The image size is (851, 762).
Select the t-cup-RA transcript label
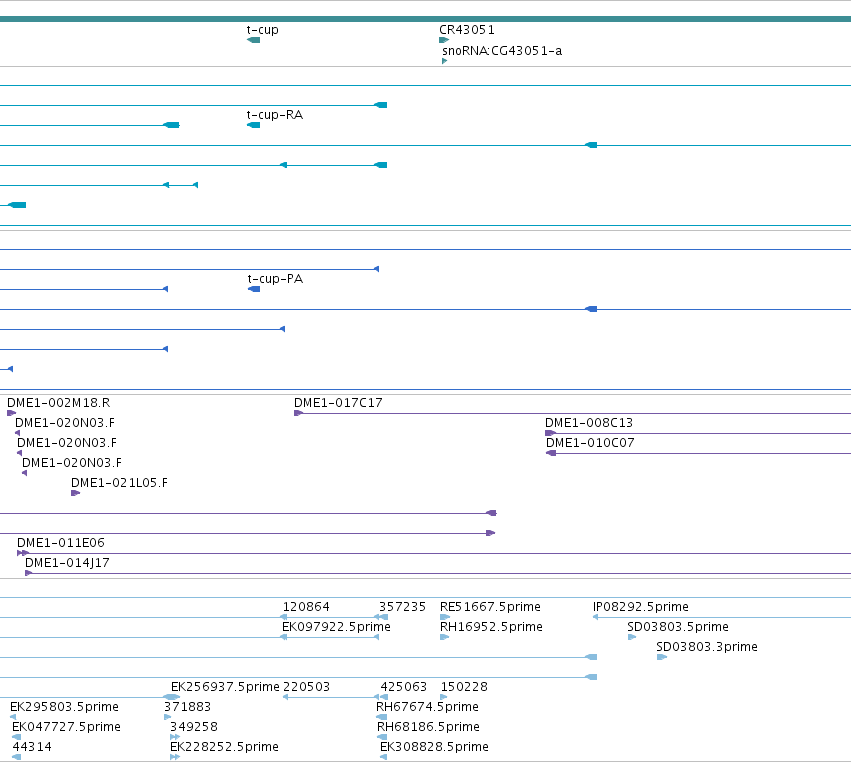tap(275, 115)
